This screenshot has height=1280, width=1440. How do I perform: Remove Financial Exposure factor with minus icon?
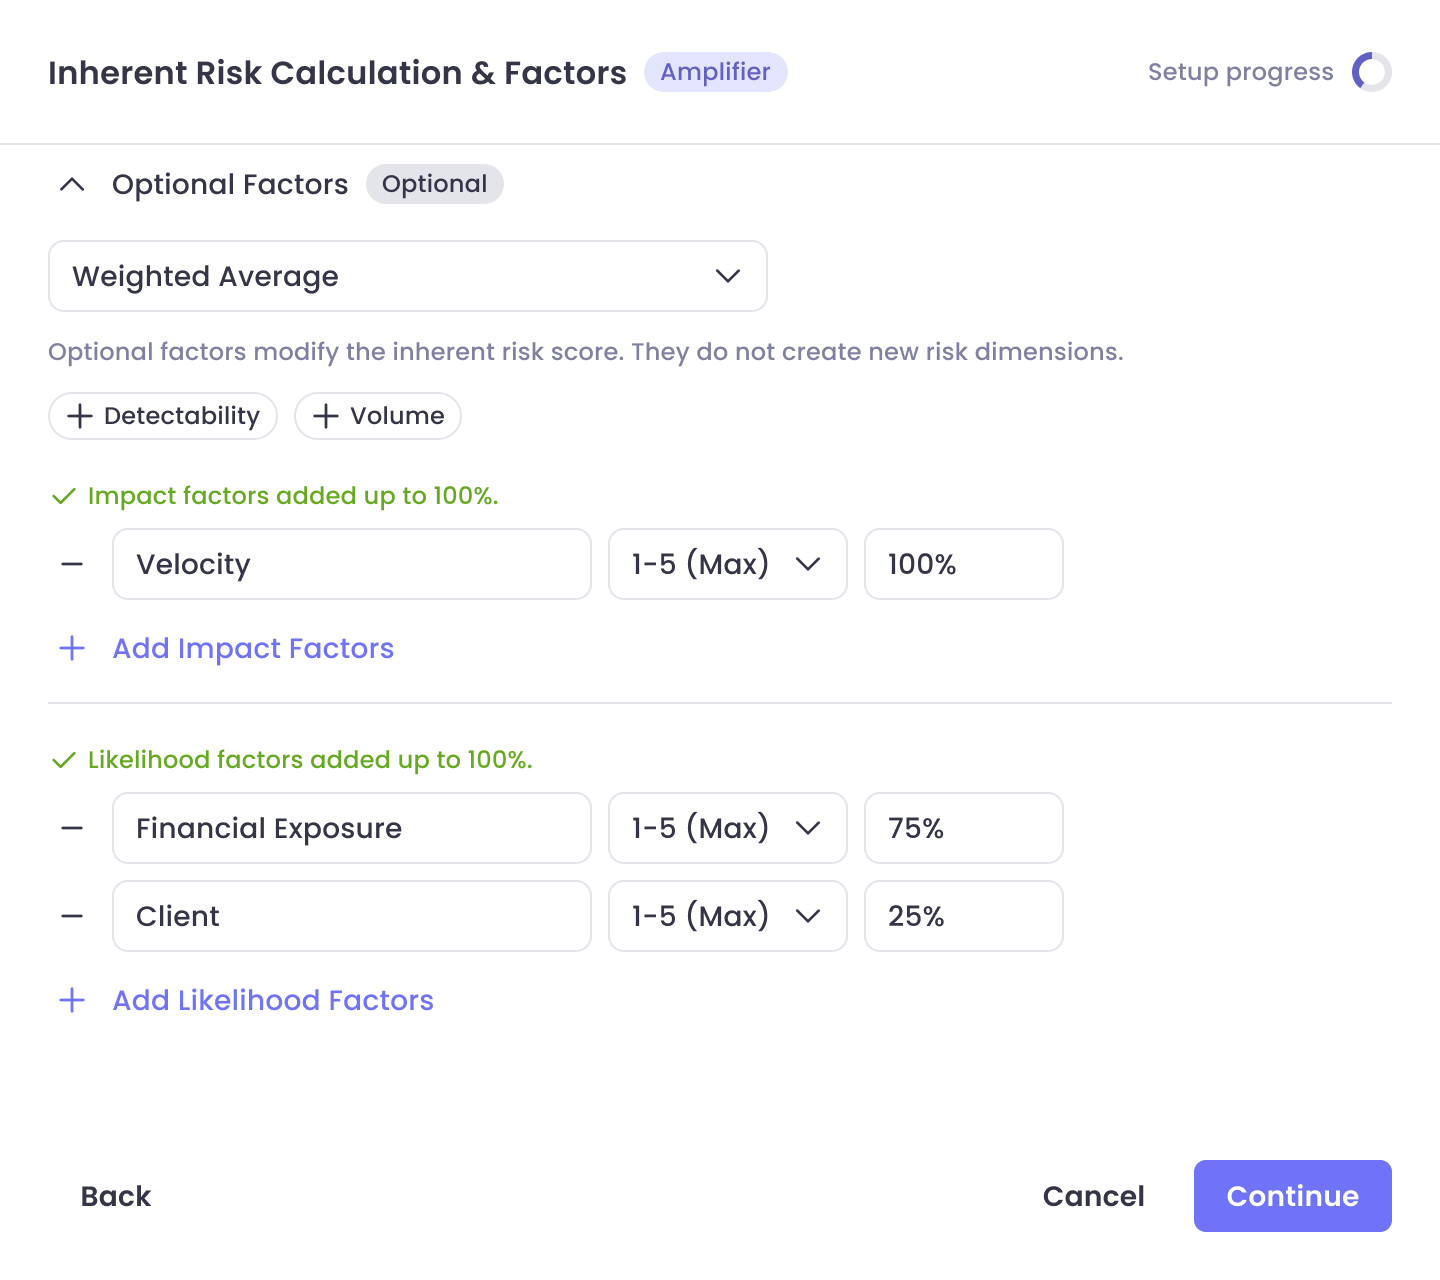tap(72, 828)
